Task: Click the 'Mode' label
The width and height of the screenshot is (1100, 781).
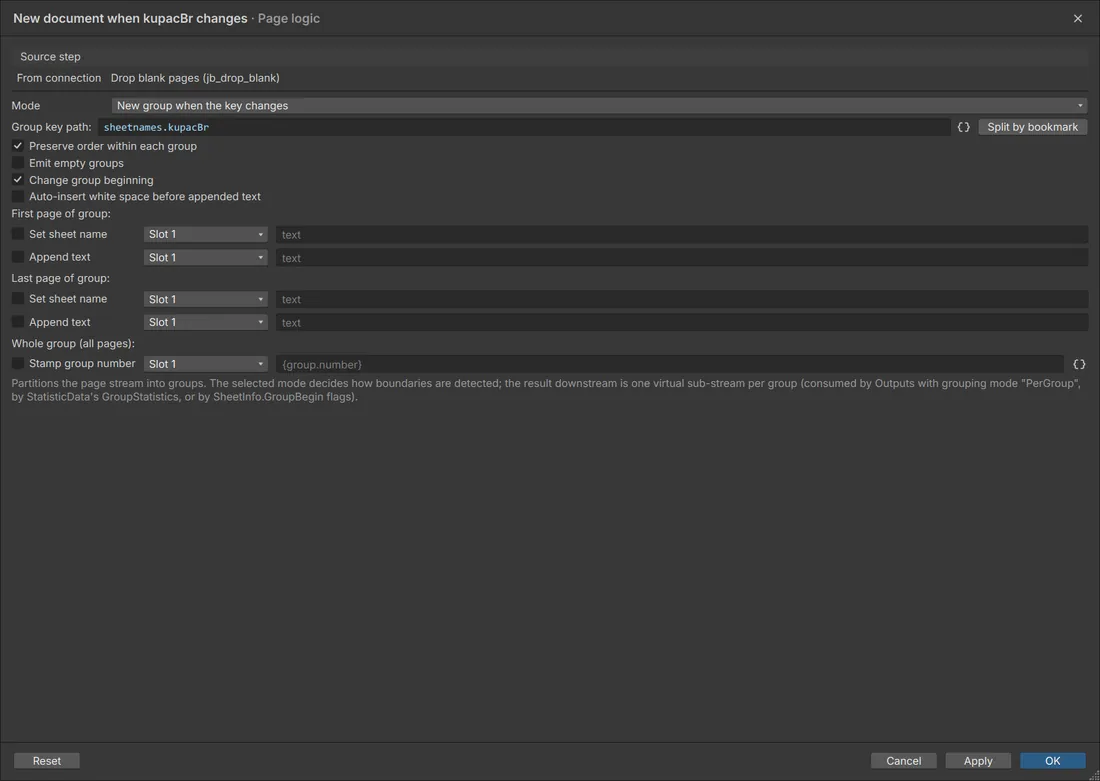Action: point(26,105)
